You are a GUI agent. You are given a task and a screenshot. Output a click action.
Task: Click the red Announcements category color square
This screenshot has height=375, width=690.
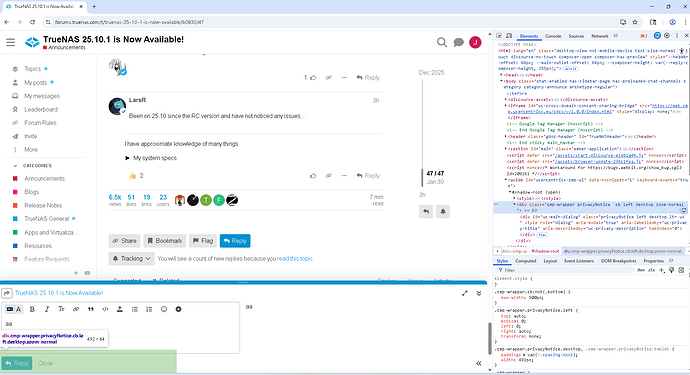pos(15,179)
